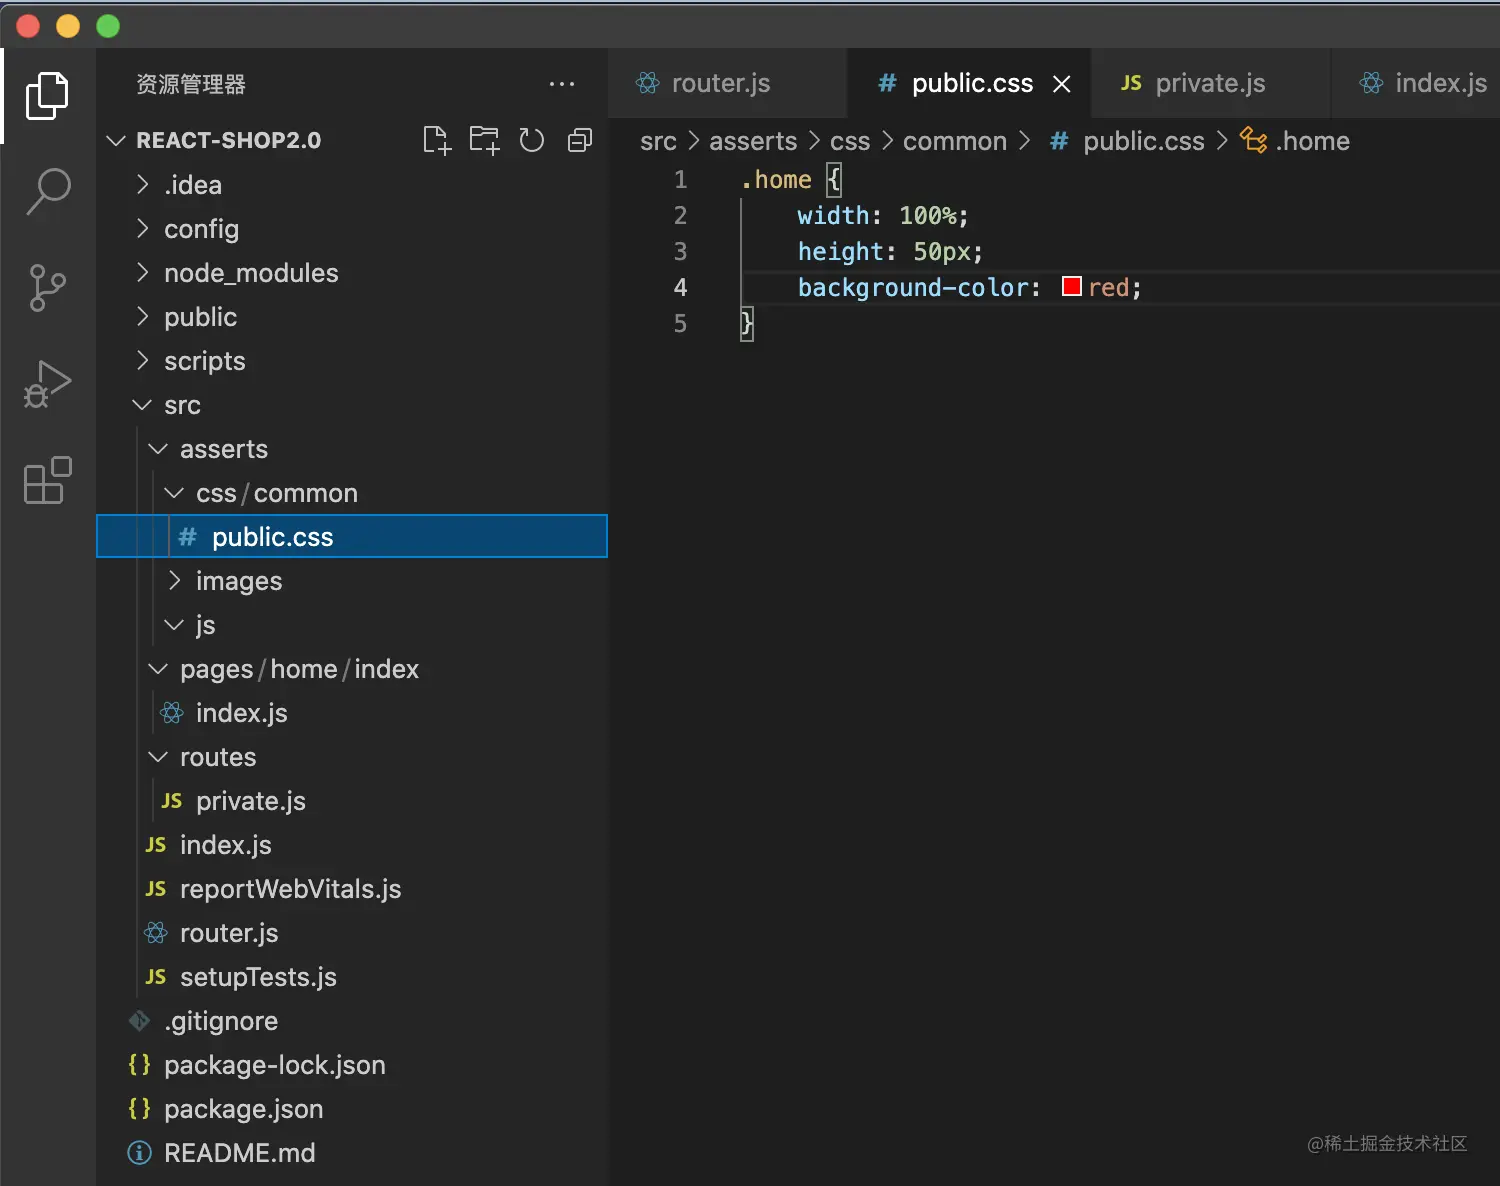1500x1186 pixels.
Task: Switch to the router.js tab
Action: [720, 83]
